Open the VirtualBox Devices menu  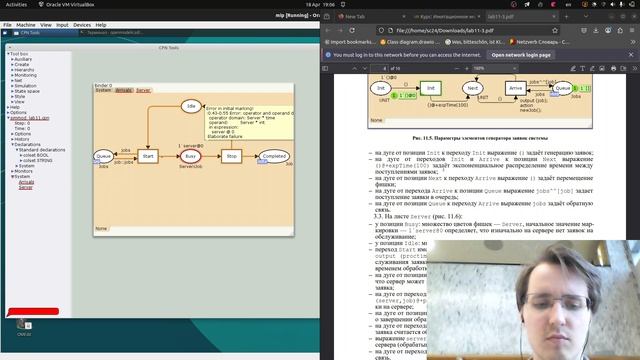point(82,25)
